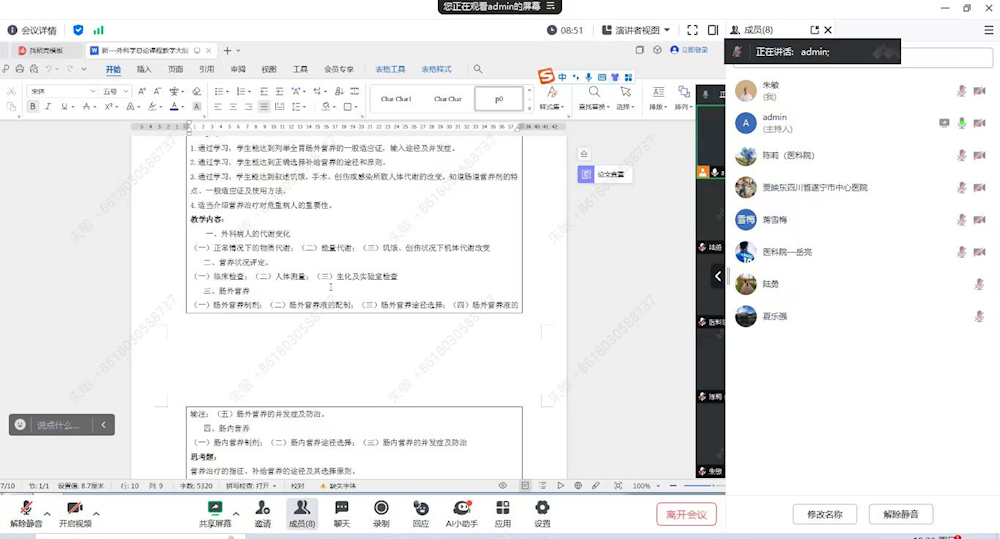The image size is (1000, 539).
Task: Click the 论文查重 side button
Action: (605, 174)
